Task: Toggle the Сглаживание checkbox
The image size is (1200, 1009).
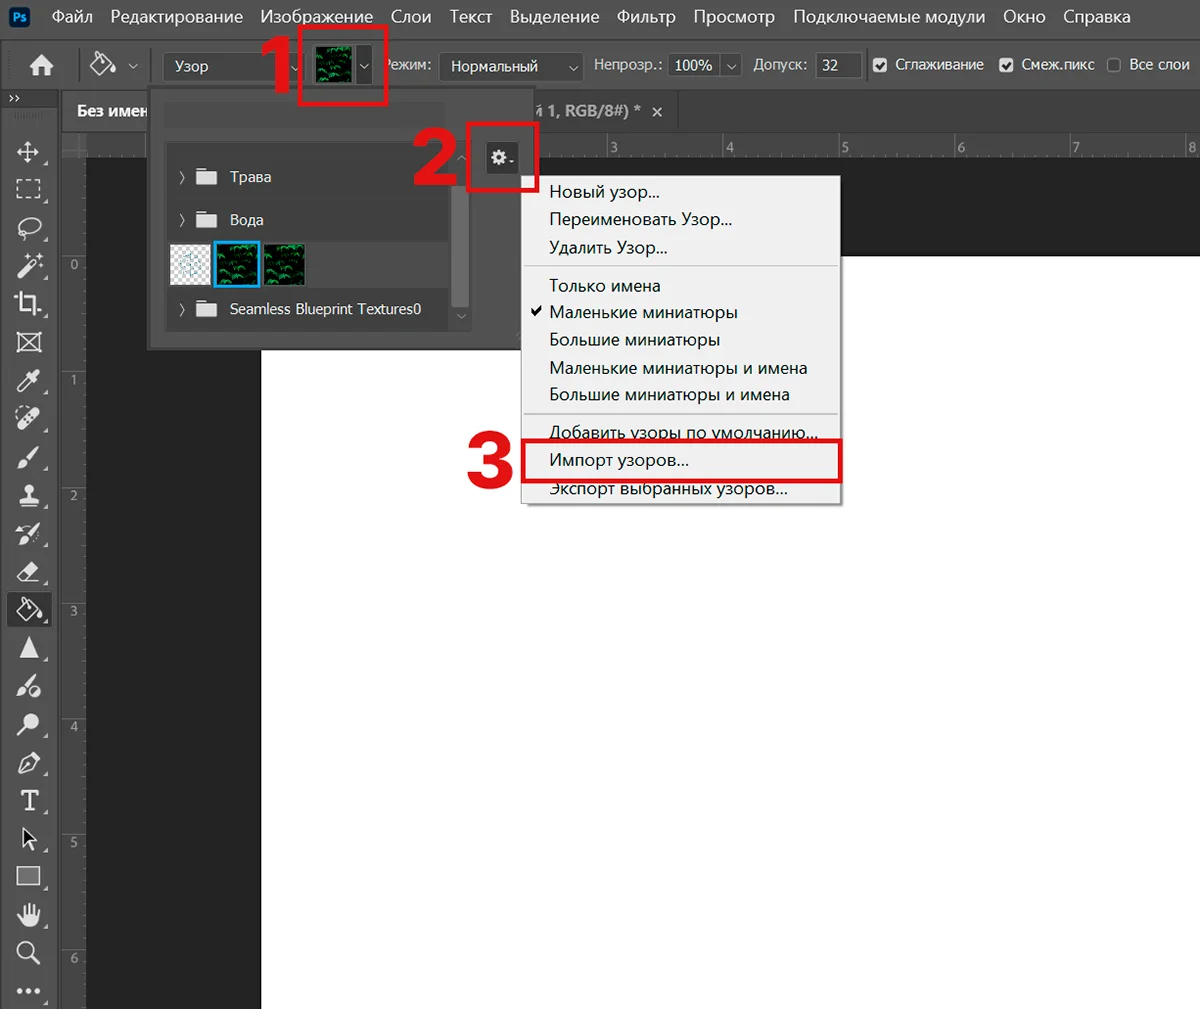Action: pos(880,65)
